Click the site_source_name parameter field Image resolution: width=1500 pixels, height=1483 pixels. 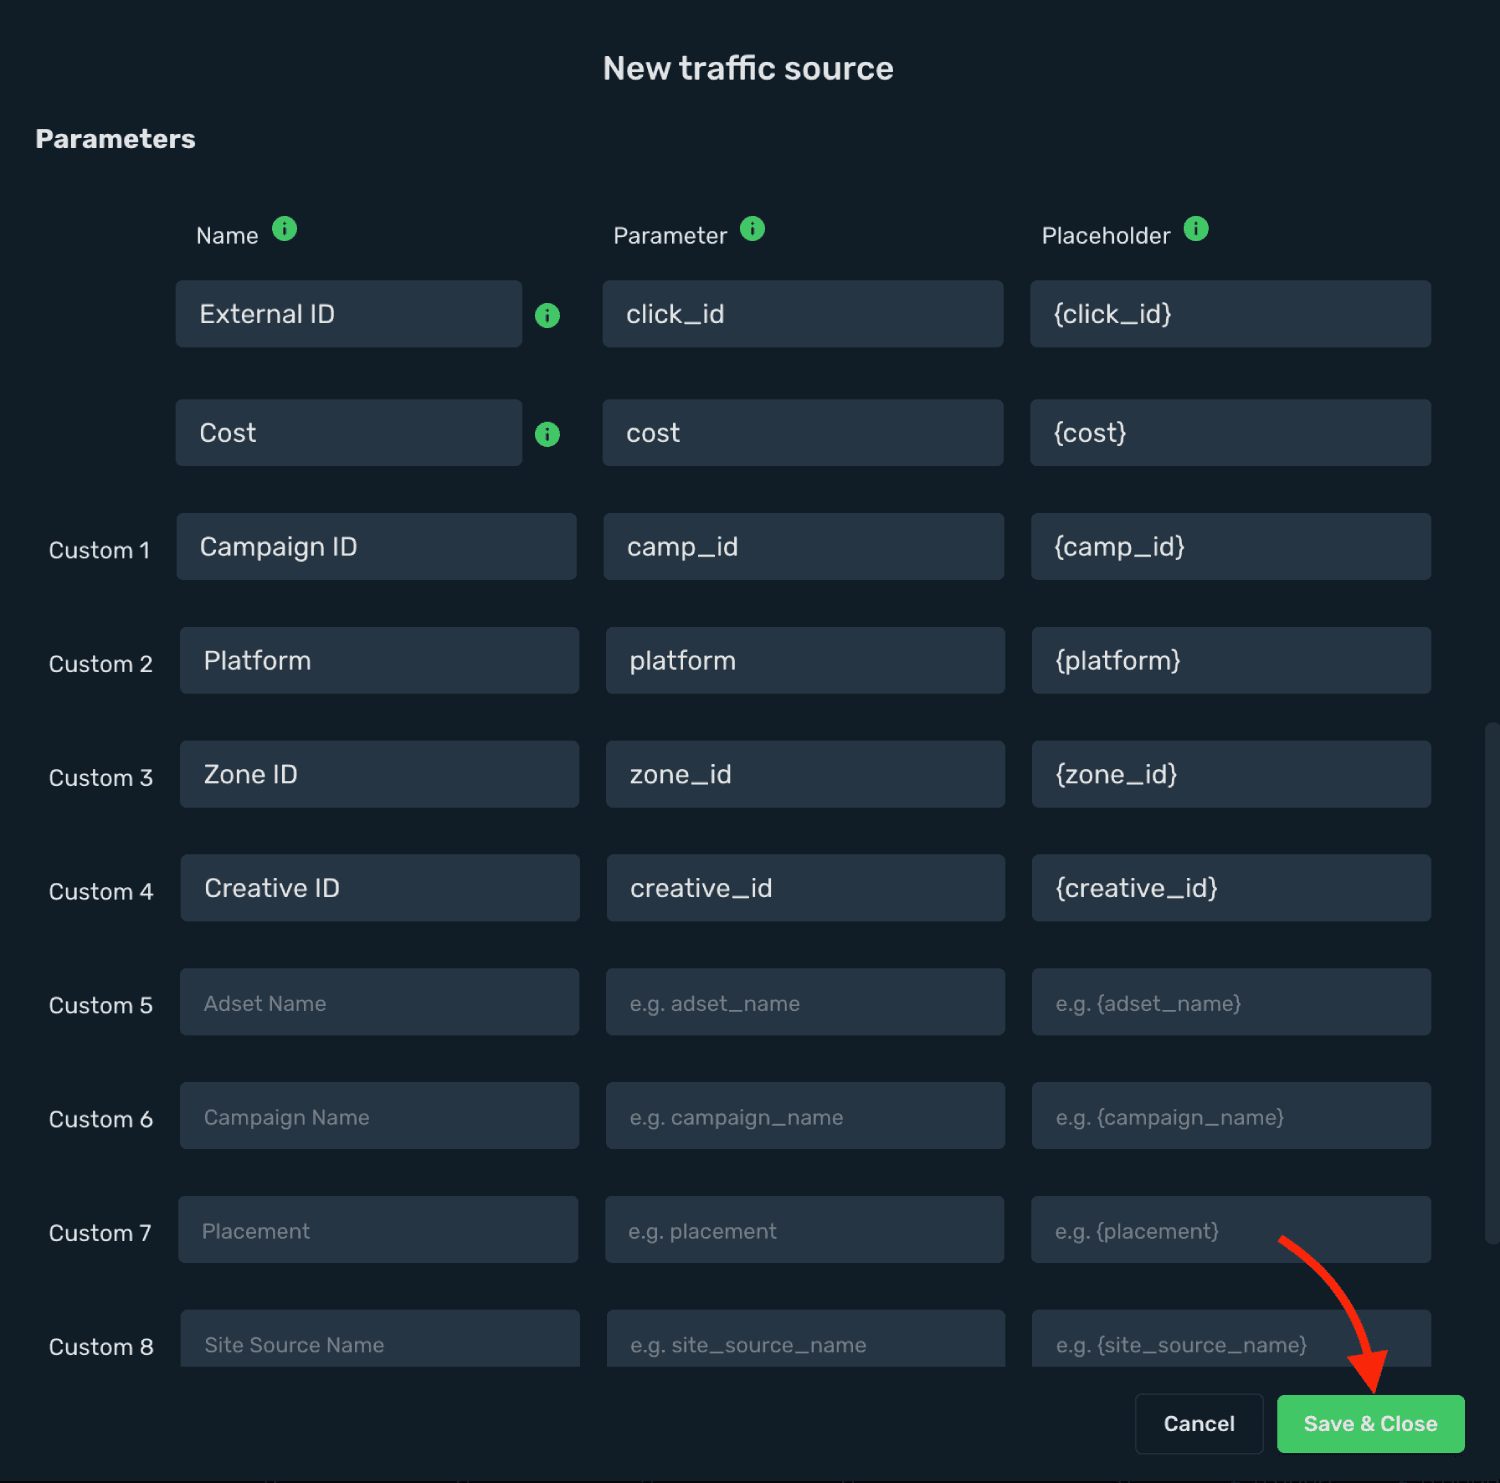point(806,1339)
